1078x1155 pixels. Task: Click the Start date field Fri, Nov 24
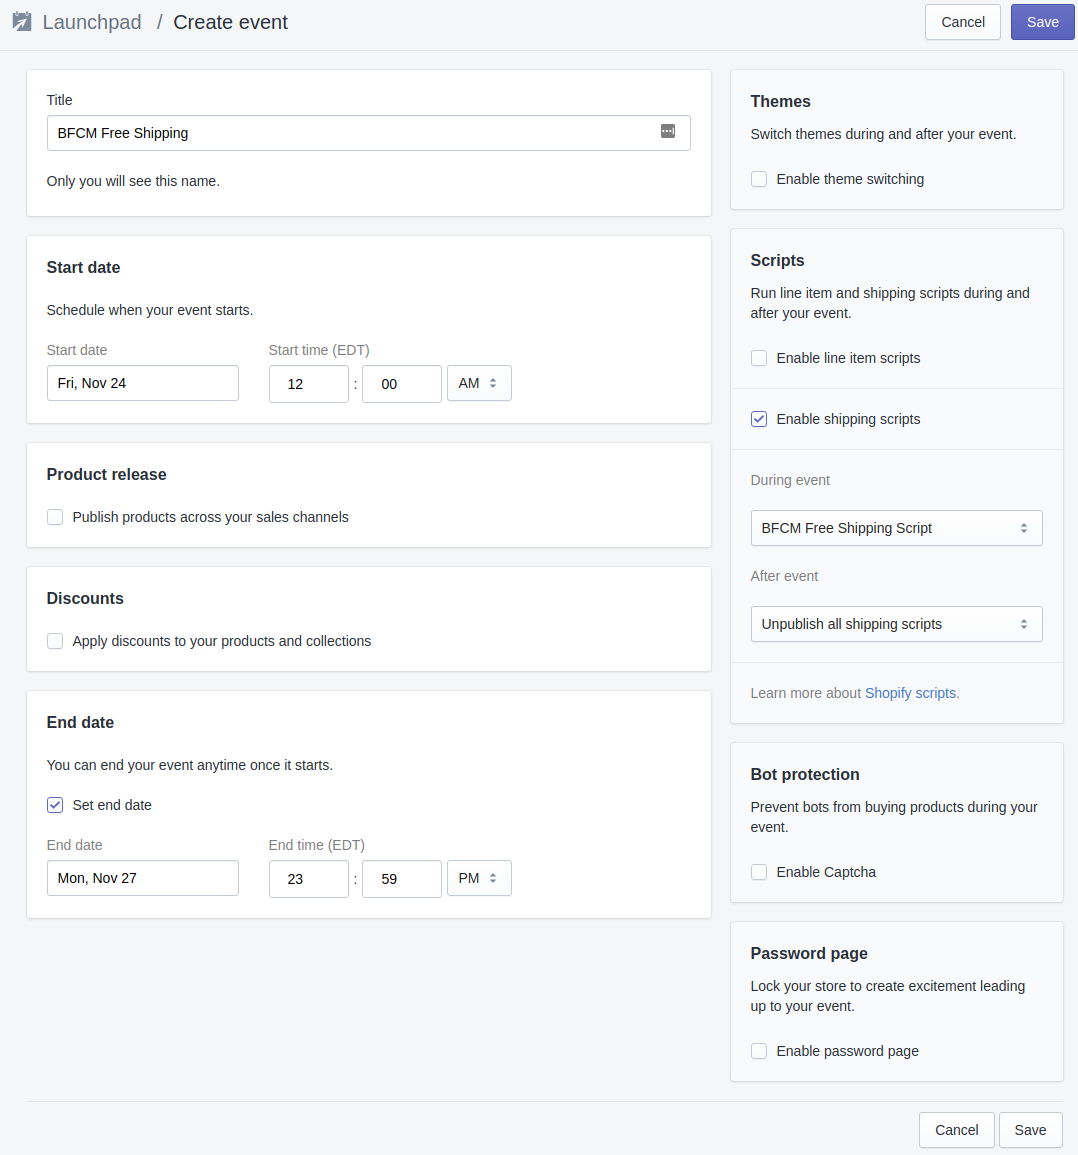tap(143, 383)
